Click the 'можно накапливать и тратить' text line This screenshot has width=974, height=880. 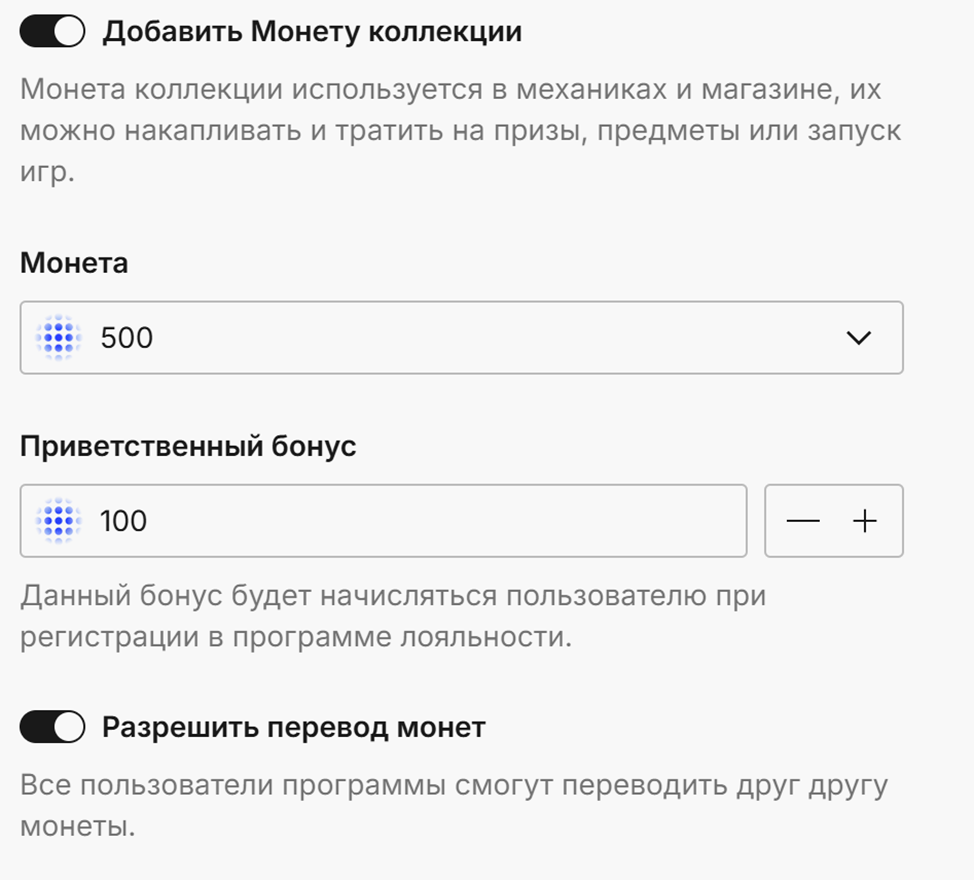click(x=460, y=131)
